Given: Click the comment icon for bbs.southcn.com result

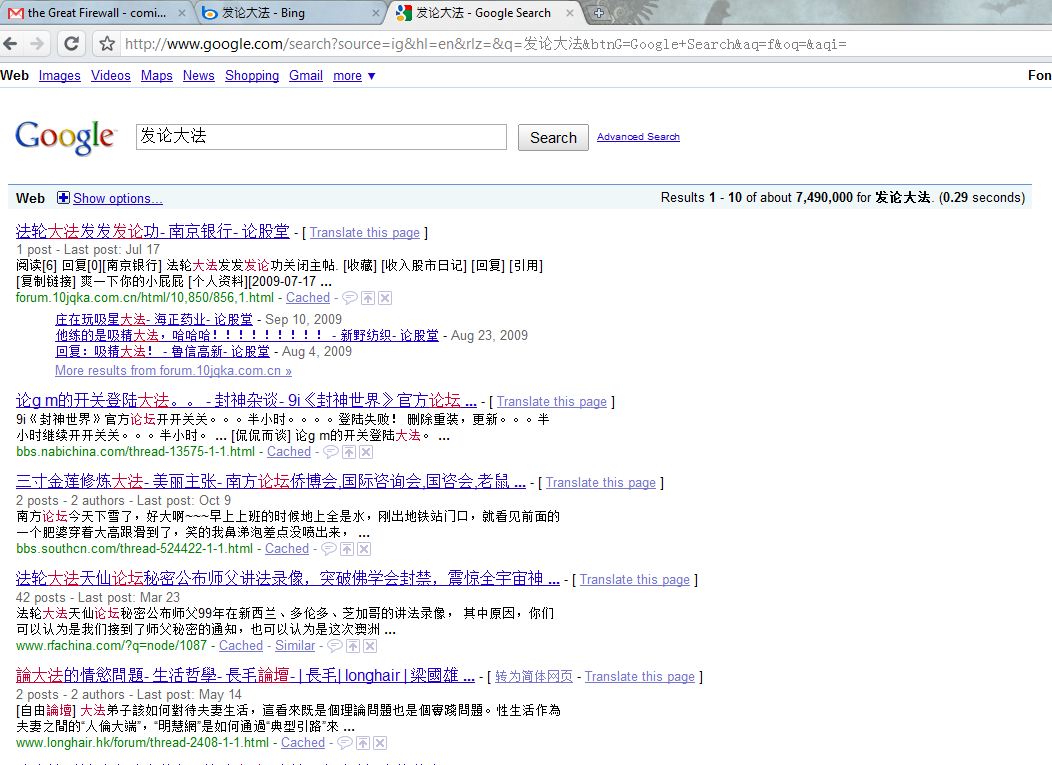Looking at the screenshot, I should pos(329,549).
